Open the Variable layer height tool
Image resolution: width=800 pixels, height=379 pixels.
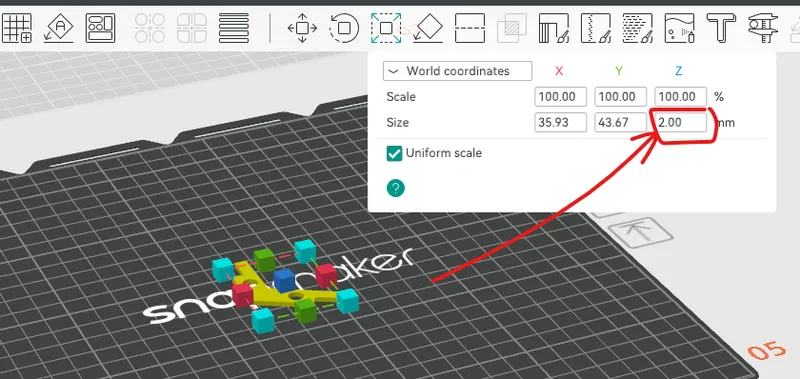(x=234, y=28)
